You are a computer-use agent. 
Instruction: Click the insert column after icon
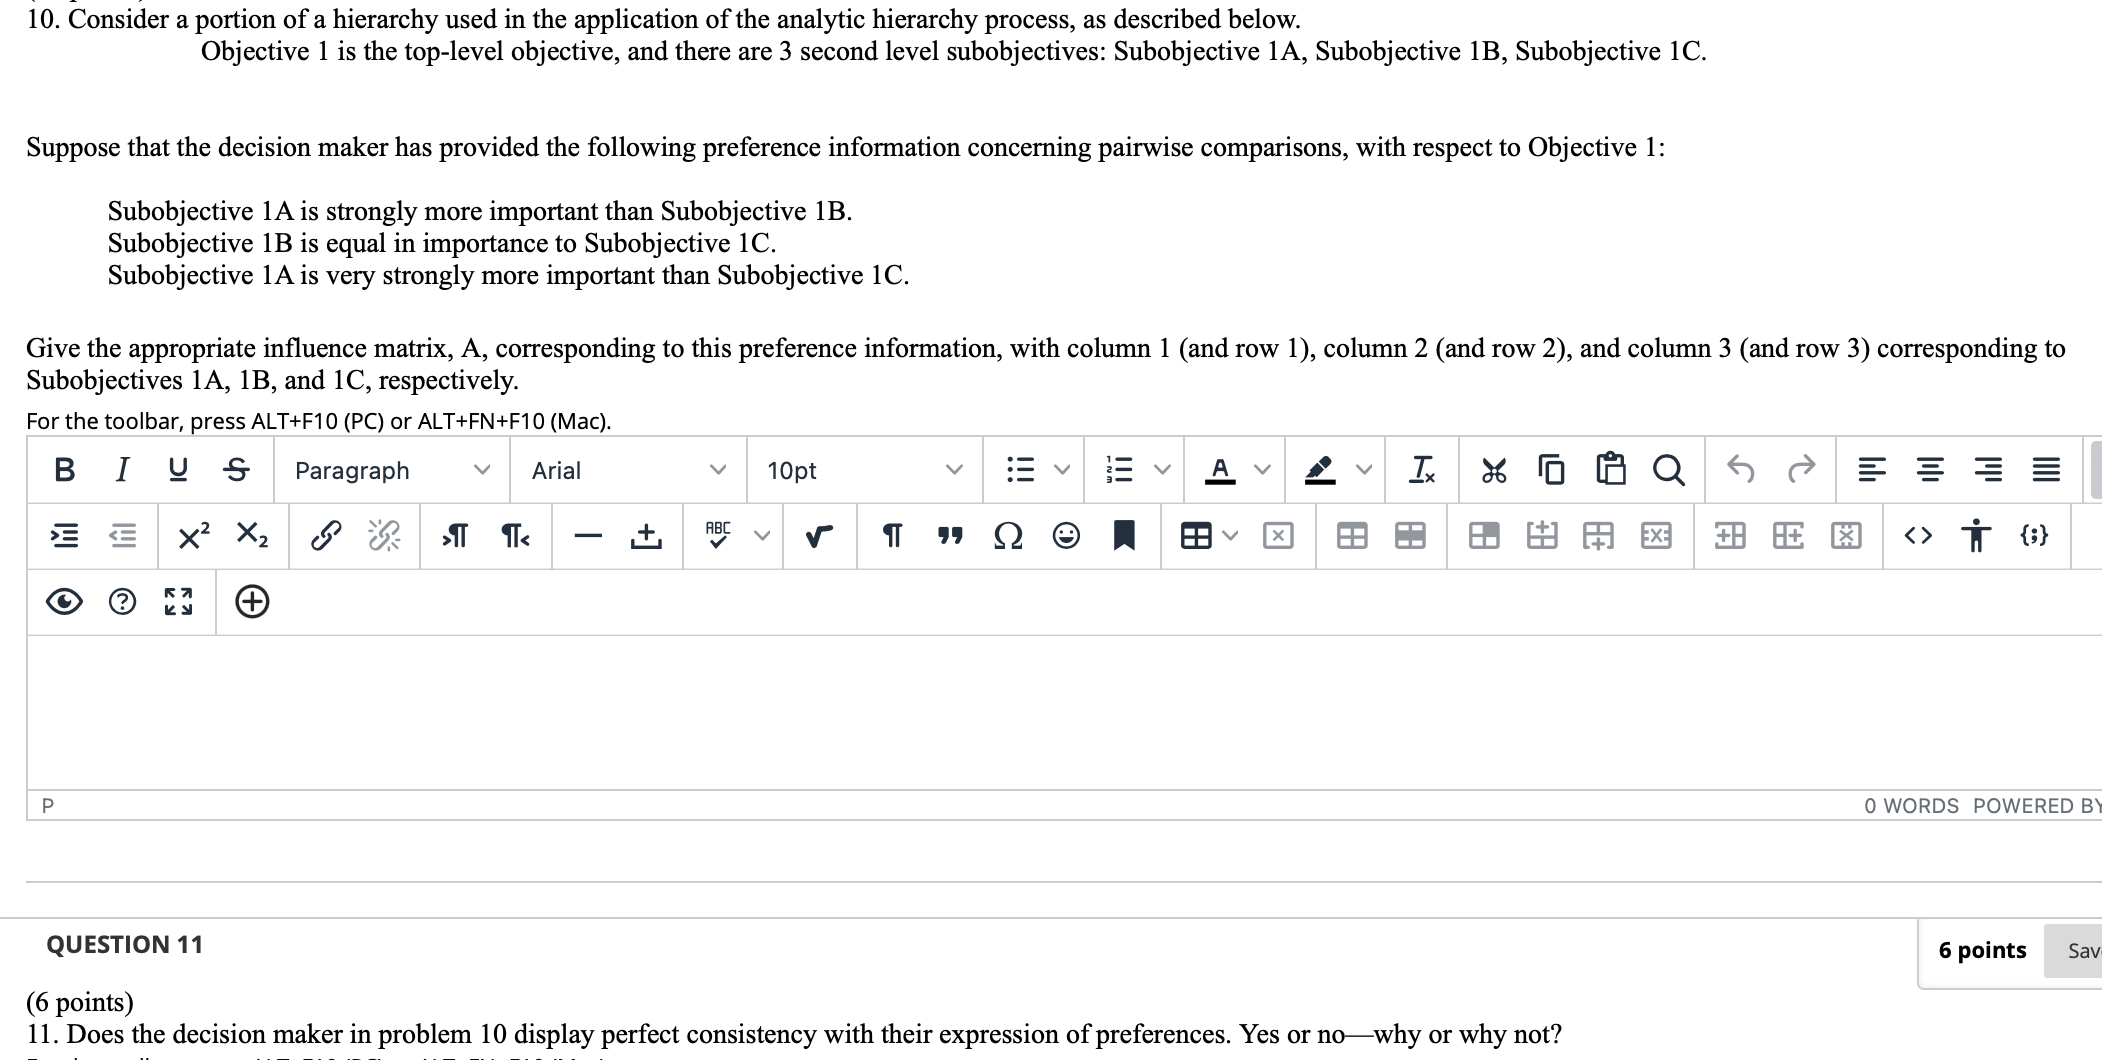pos(1788,537)
